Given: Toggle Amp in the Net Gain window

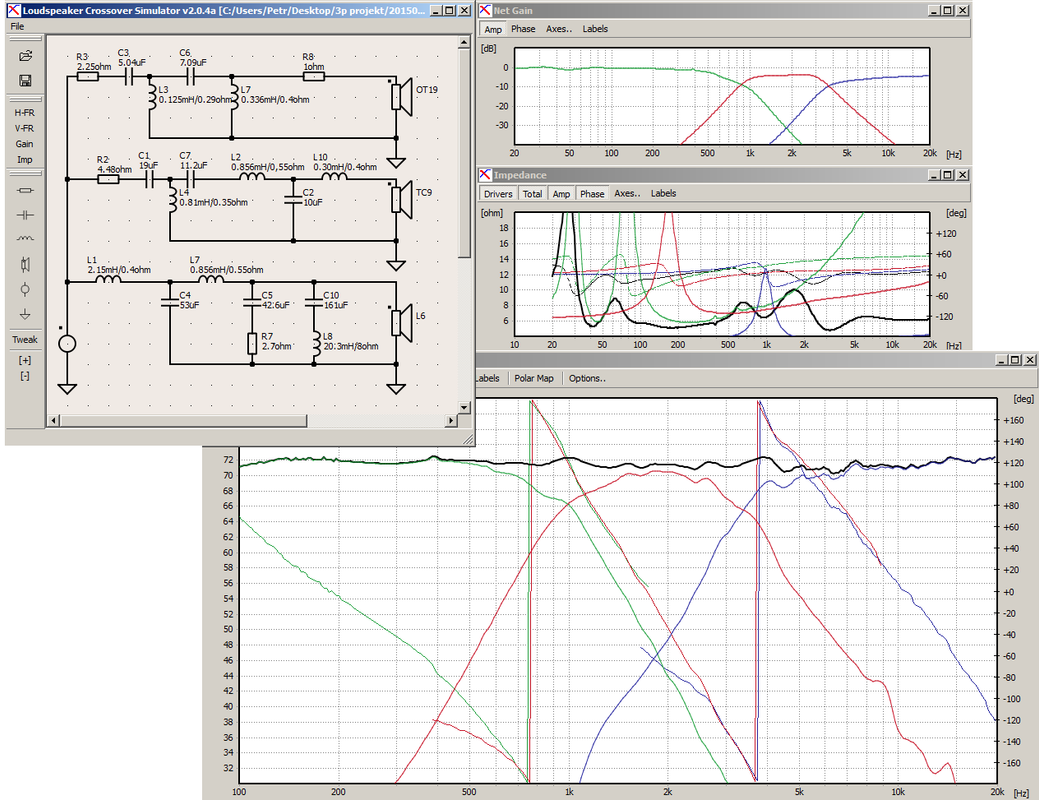Looking at the screenshot, I should click(x=493, y=29).
